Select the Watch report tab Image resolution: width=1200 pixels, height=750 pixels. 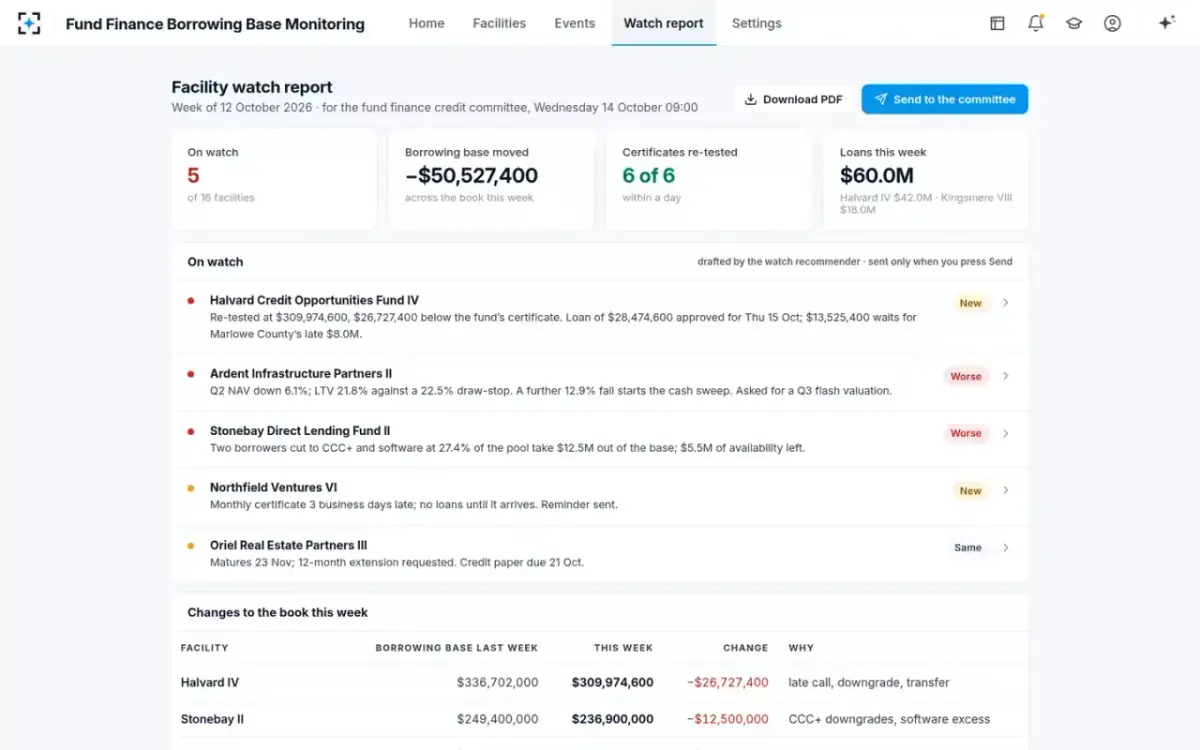(x=663, y=23)
